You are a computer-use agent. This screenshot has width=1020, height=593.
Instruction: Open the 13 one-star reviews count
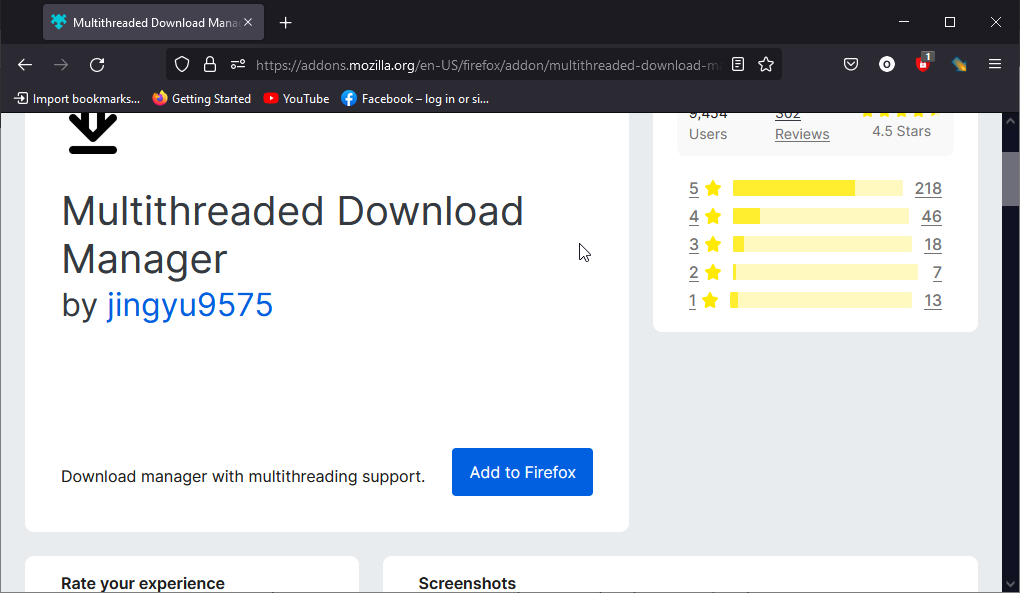[933, 300]
